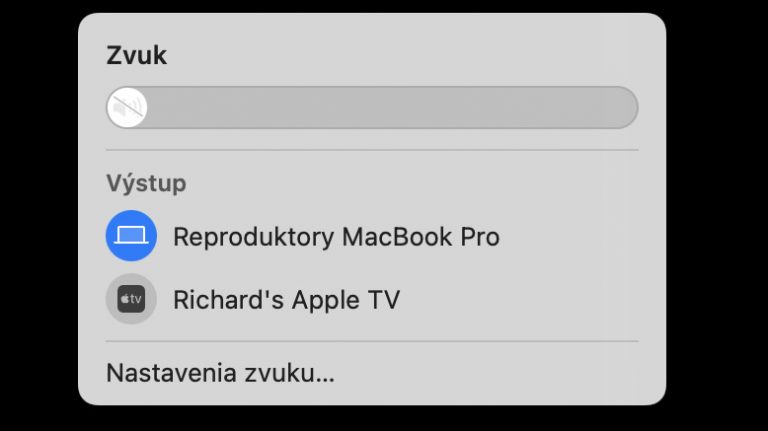
Task: Click the muted speaker icon on slider
Action: tap(127, 107)
